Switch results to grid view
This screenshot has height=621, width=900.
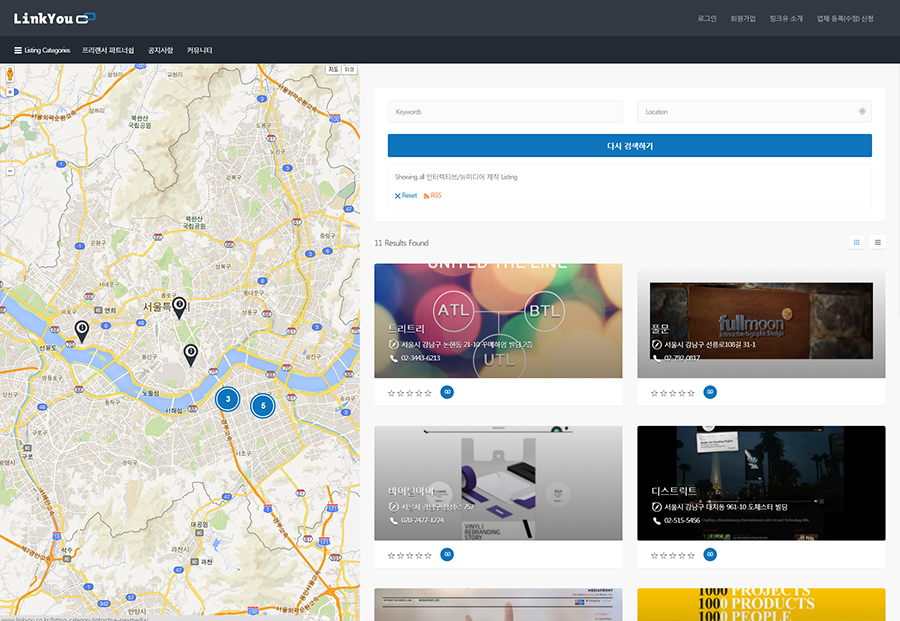(856, 242)
